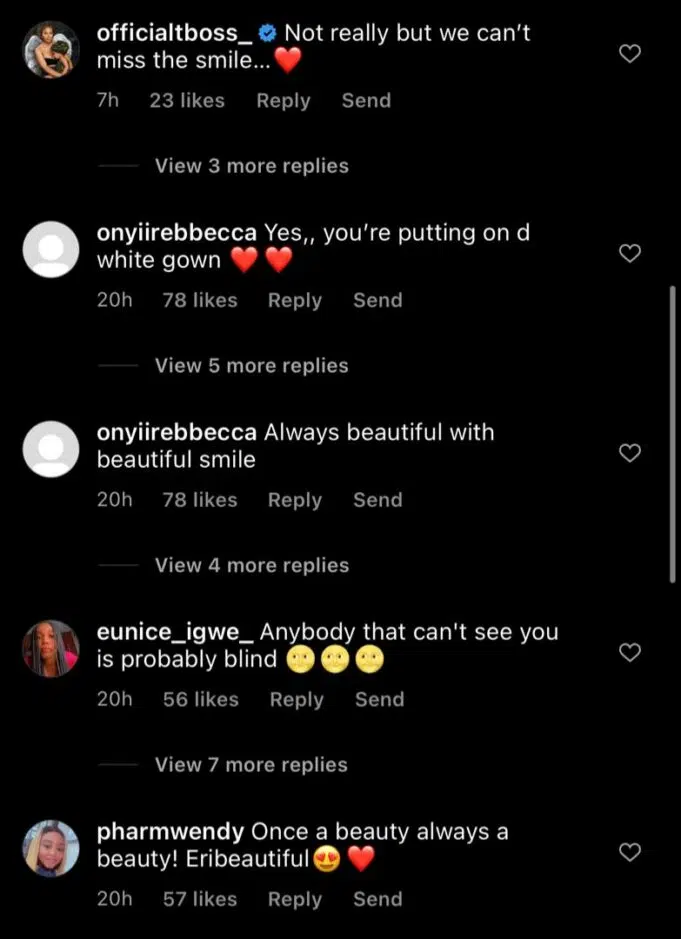The height and width of the screenshot is (939, 681).
Task: Reply to eunice_igwe_ comment
Action: tap(296, 700)
